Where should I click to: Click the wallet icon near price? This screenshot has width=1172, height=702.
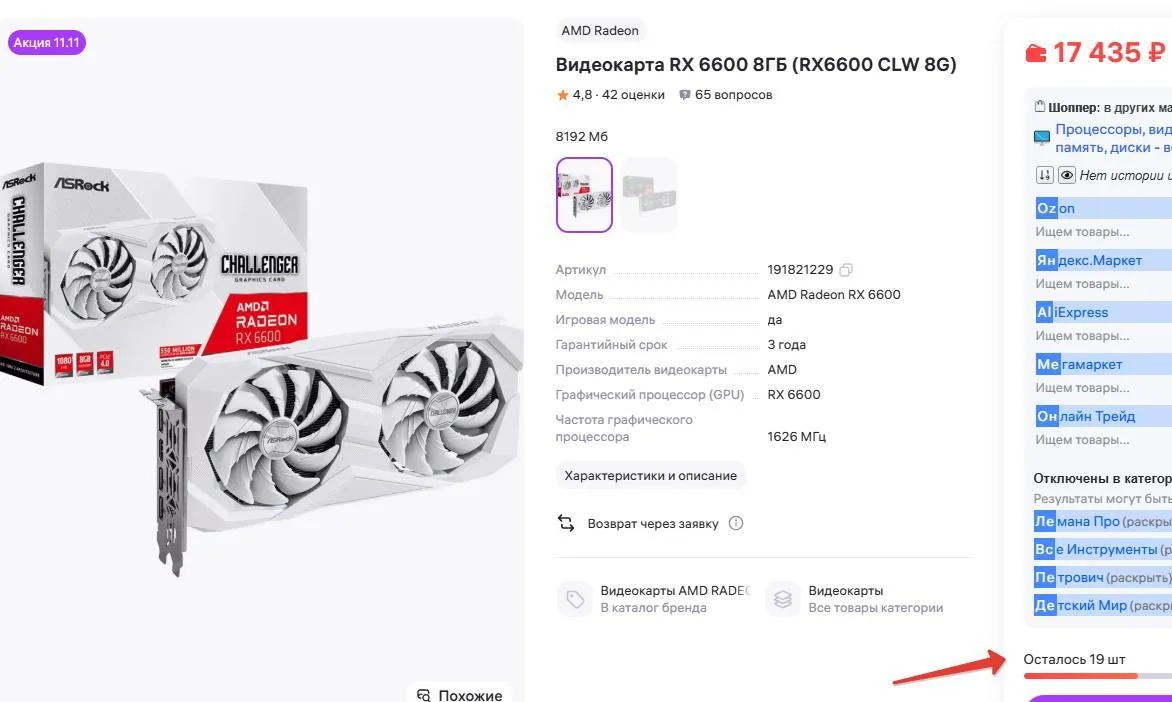click(1035, 53)
